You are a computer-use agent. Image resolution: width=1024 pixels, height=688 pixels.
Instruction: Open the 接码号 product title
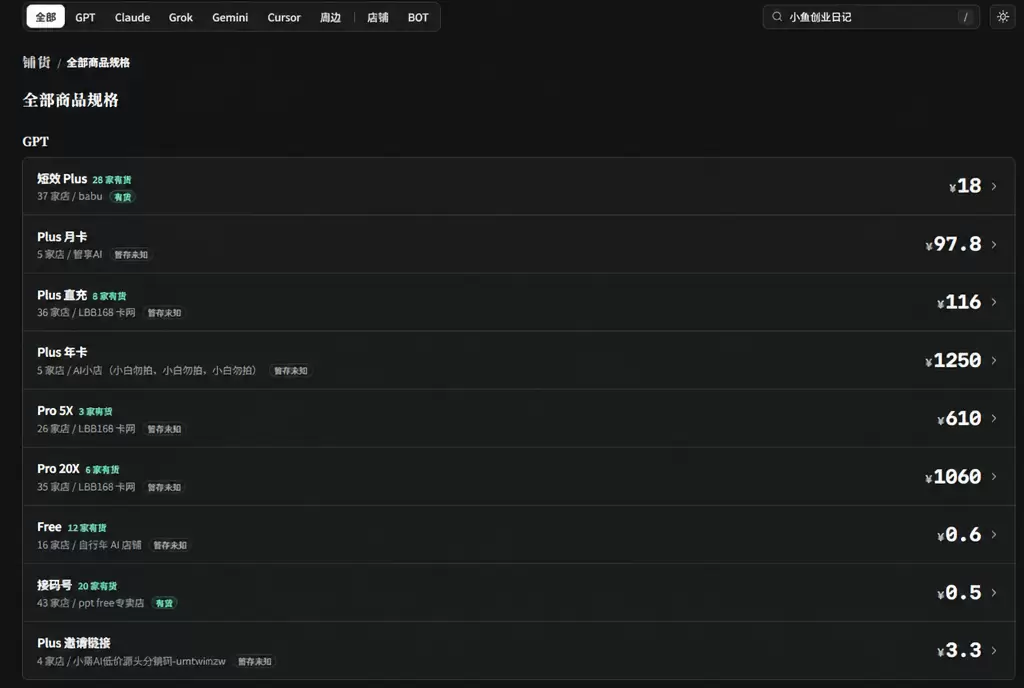click(54, 585)
